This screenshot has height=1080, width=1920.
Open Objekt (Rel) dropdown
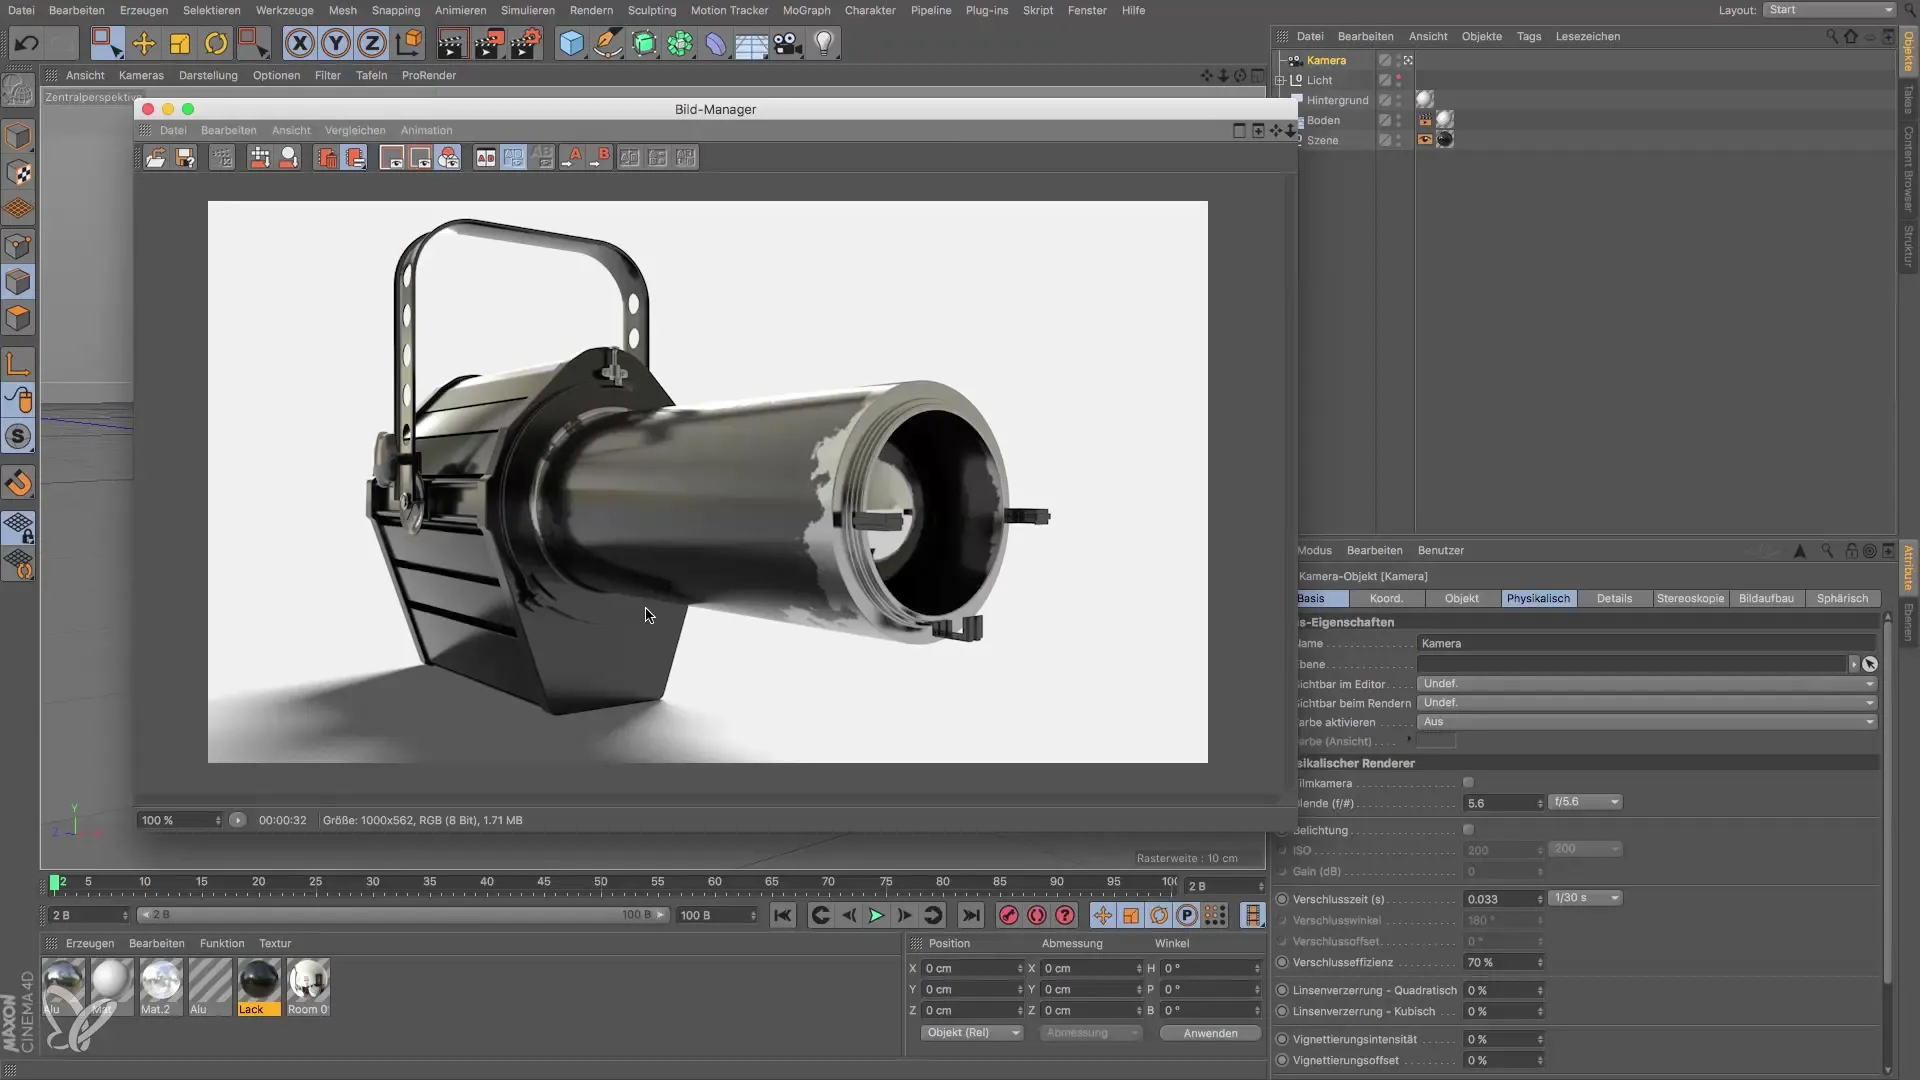971,1033
